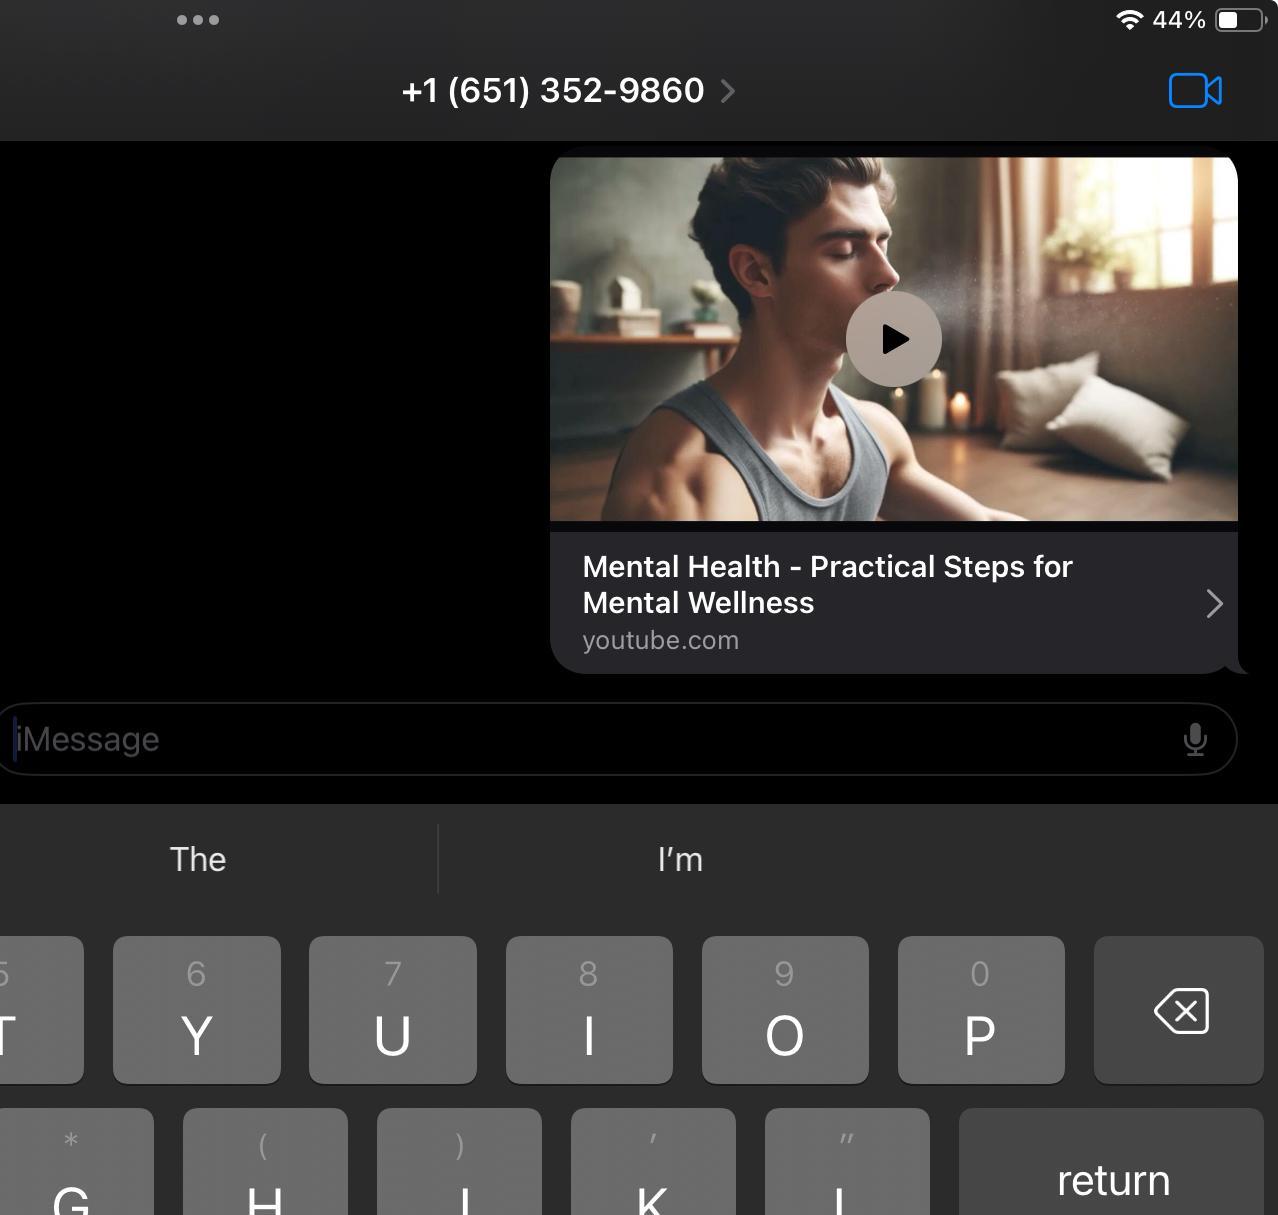Tap the I key on the top row

click(x=589, y=1010)
